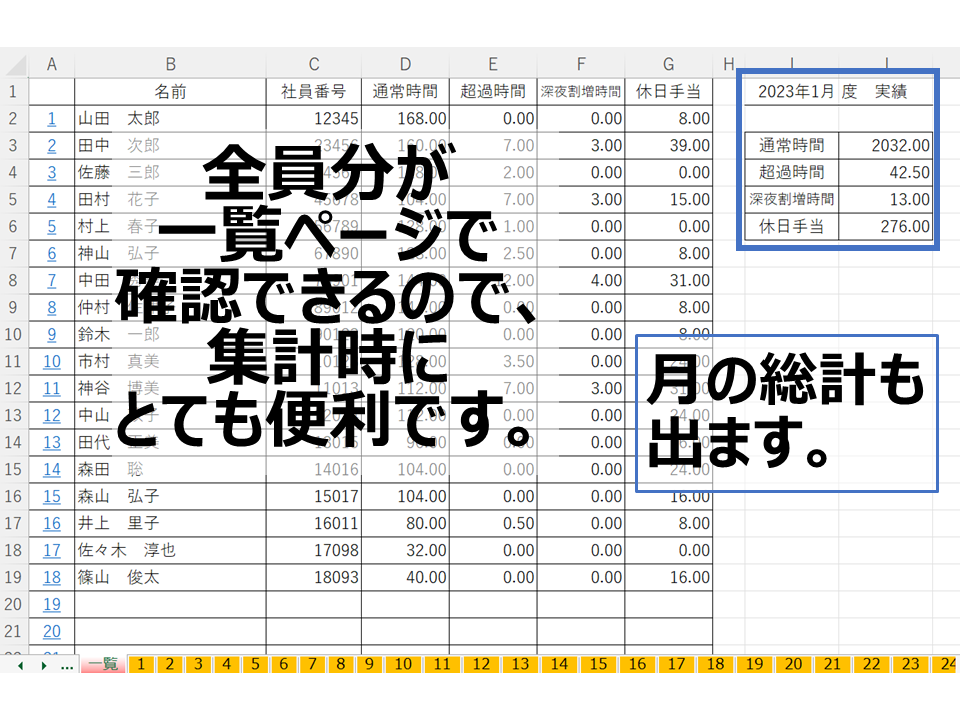Click the select-all corner triangle
960x720 pixels.
pyautogui.click(x=15, y=64)
